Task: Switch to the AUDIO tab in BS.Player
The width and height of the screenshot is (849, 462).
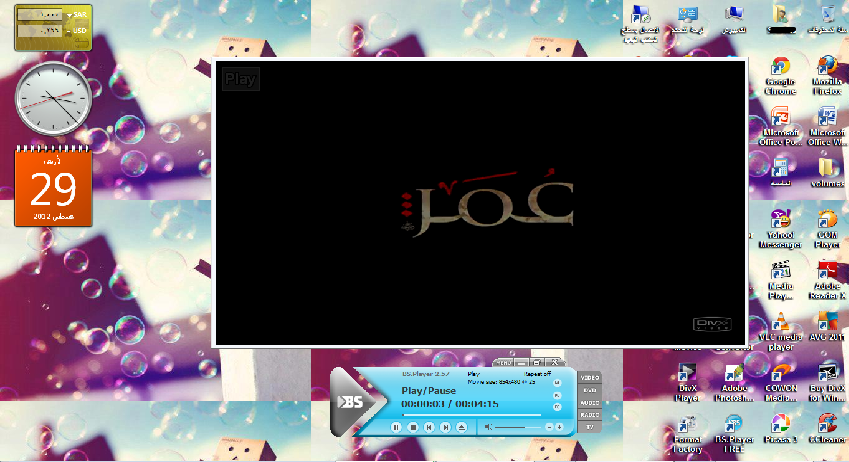Action: tap(590, 402)
